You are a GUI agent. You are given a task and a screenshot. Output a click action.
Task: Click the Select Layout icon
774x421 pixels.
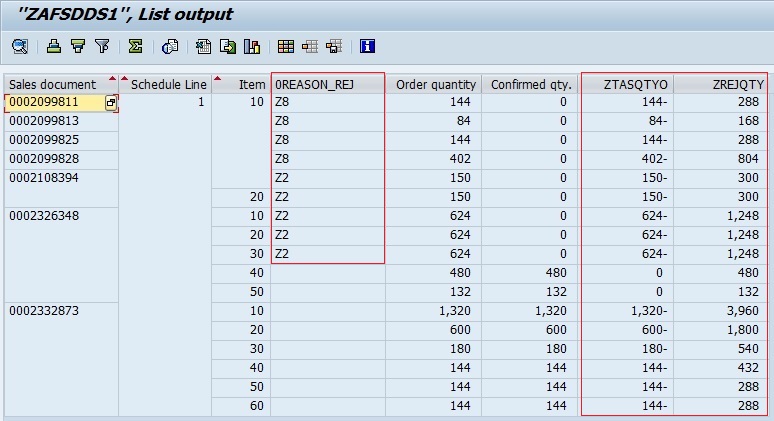click(x=309, y=46)
